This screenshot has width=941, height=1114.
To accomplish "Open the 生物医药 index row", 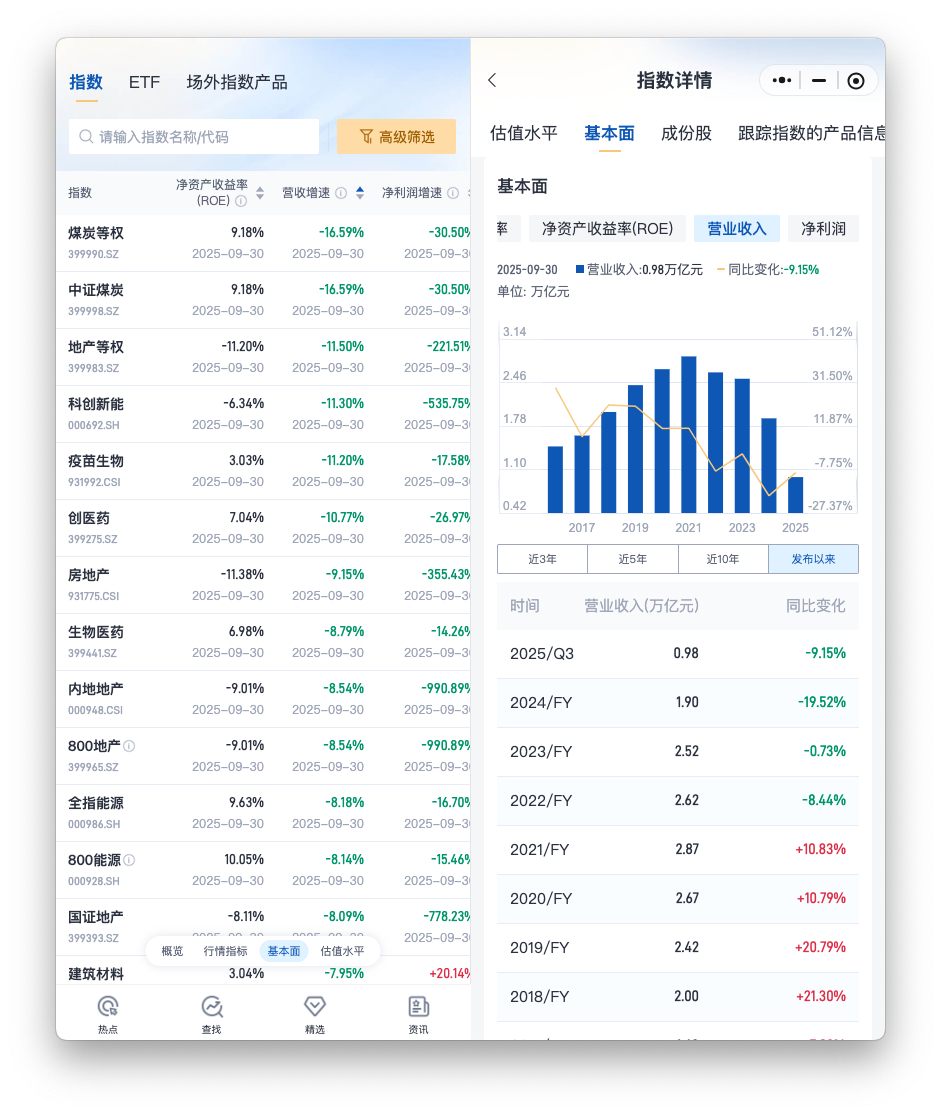I will click(x=263, y=642).
